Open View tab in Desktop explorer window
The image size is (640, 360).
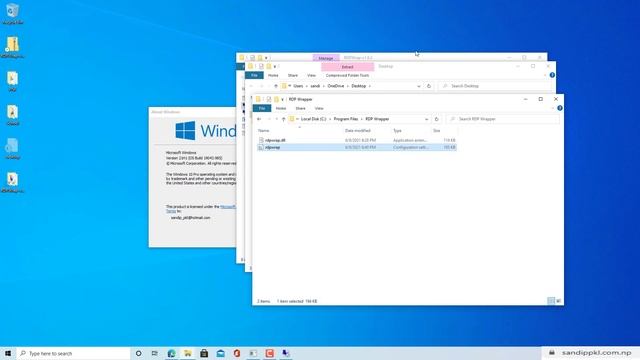[311, 76]
